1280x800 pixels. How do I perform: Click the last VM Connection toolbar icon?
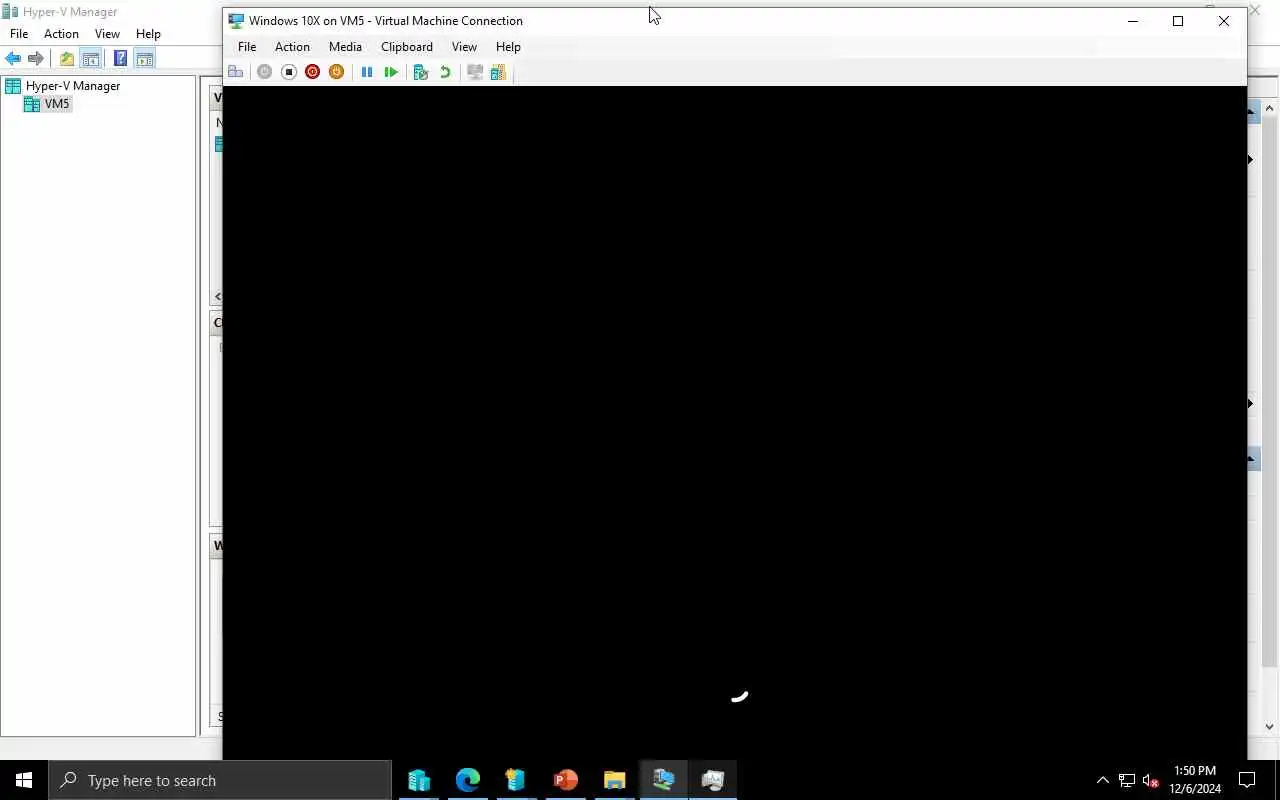click(498, 72)
